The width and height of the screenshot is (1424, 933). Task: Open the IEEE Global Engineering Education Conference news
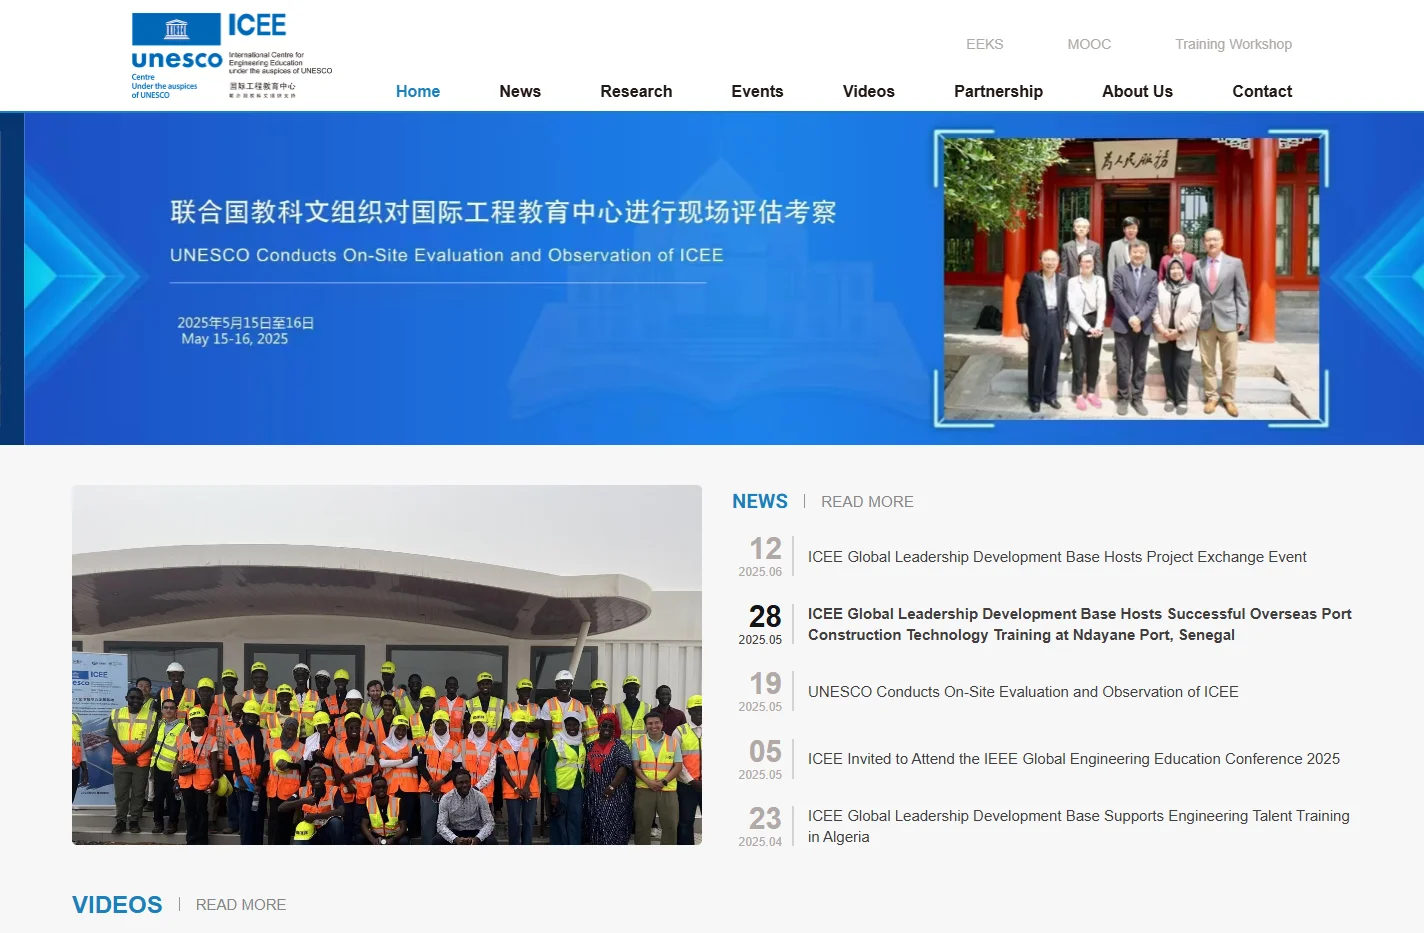pyautogui.click(x=1074, y=759)
